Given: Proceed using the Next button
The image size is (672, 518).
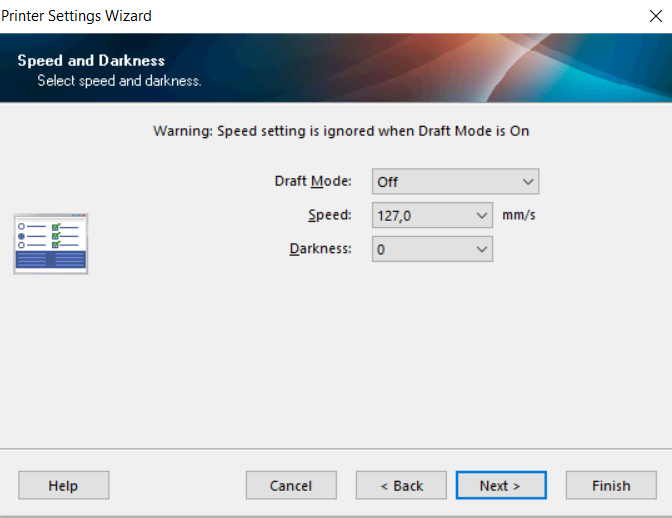Looking at the screenshot, I should coord(500,486).
